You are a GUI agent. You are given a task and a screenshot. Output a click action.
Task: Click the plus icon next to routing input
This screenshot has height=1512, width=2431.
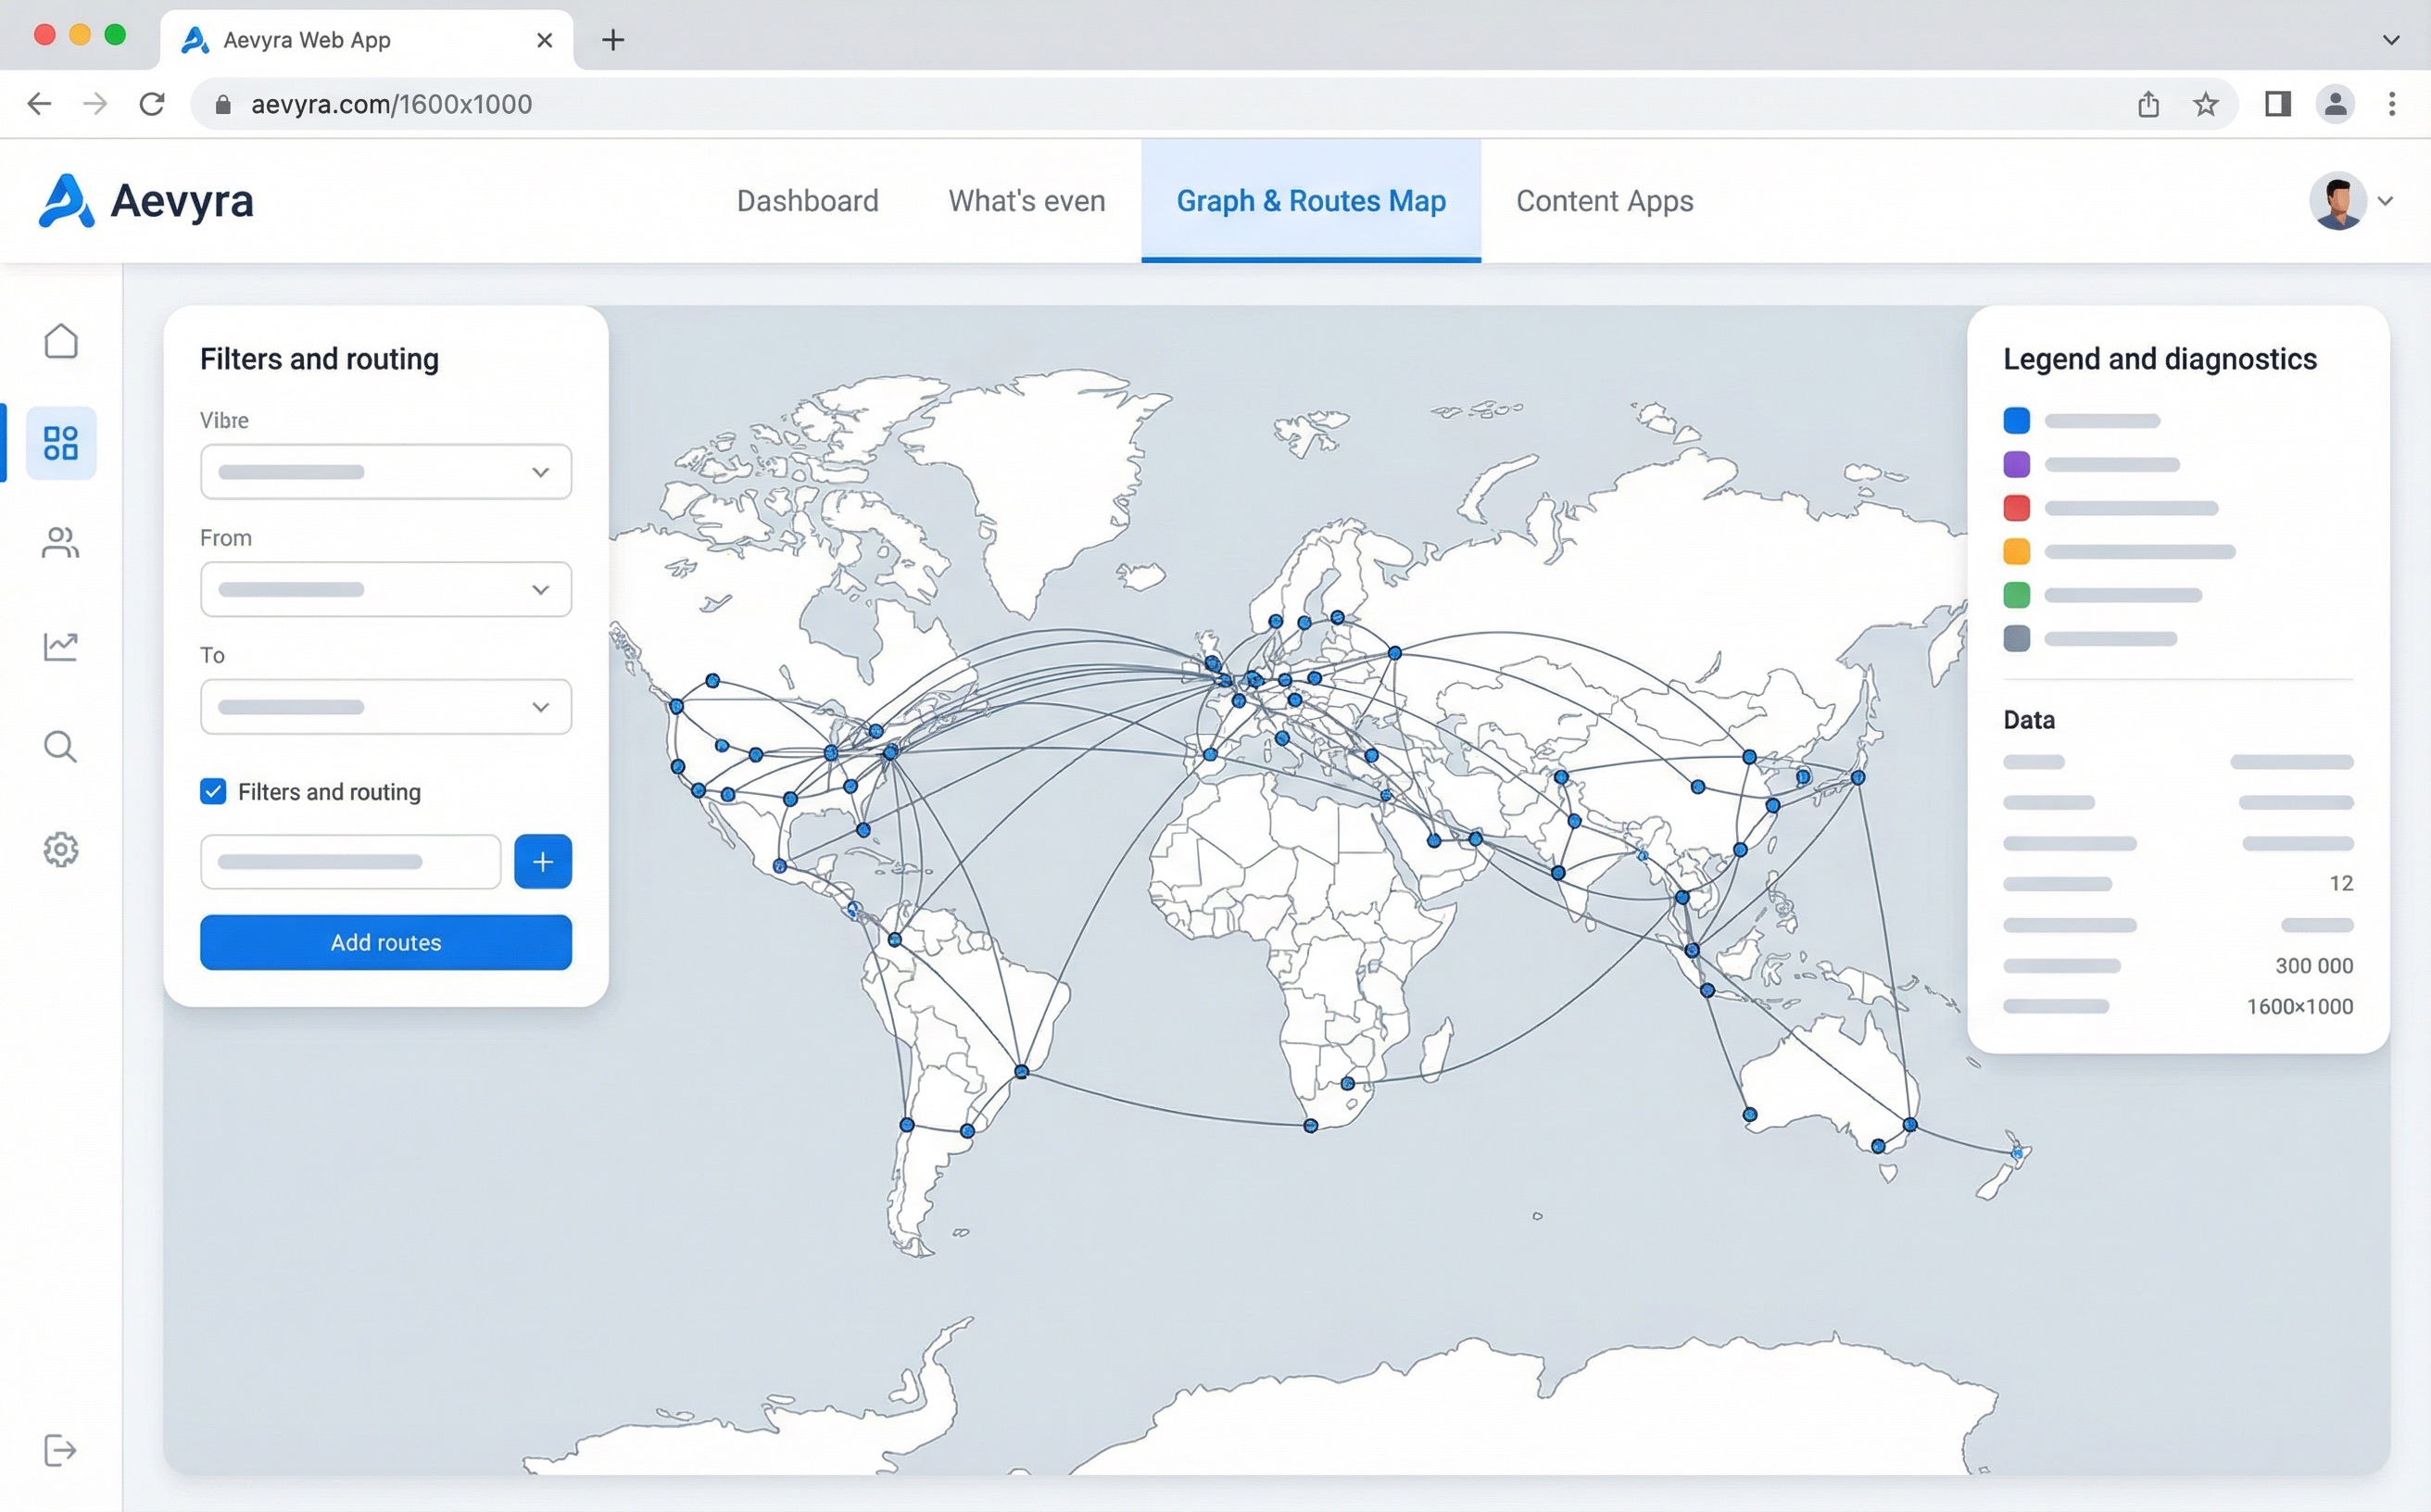pos(543,861)
